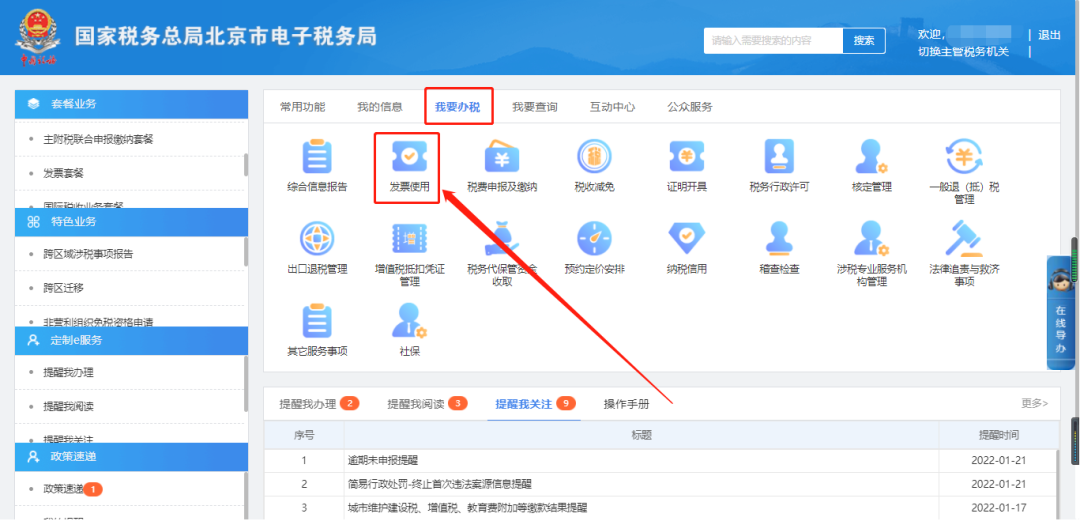The width and height of the screenshot is (1080, 521).
Task: Select the 我要办税 tab
Action: [x=457, y=107]
